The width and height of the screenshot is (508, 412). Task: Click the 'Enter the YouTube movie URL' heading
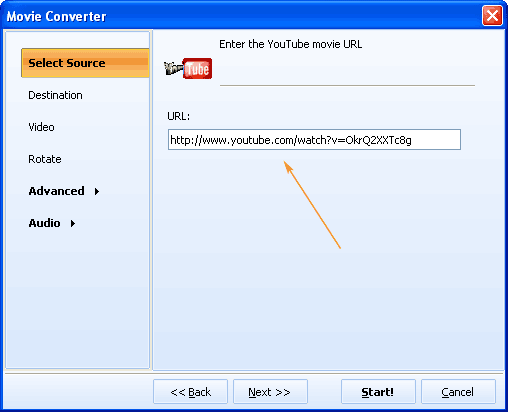tap(290, 44)
